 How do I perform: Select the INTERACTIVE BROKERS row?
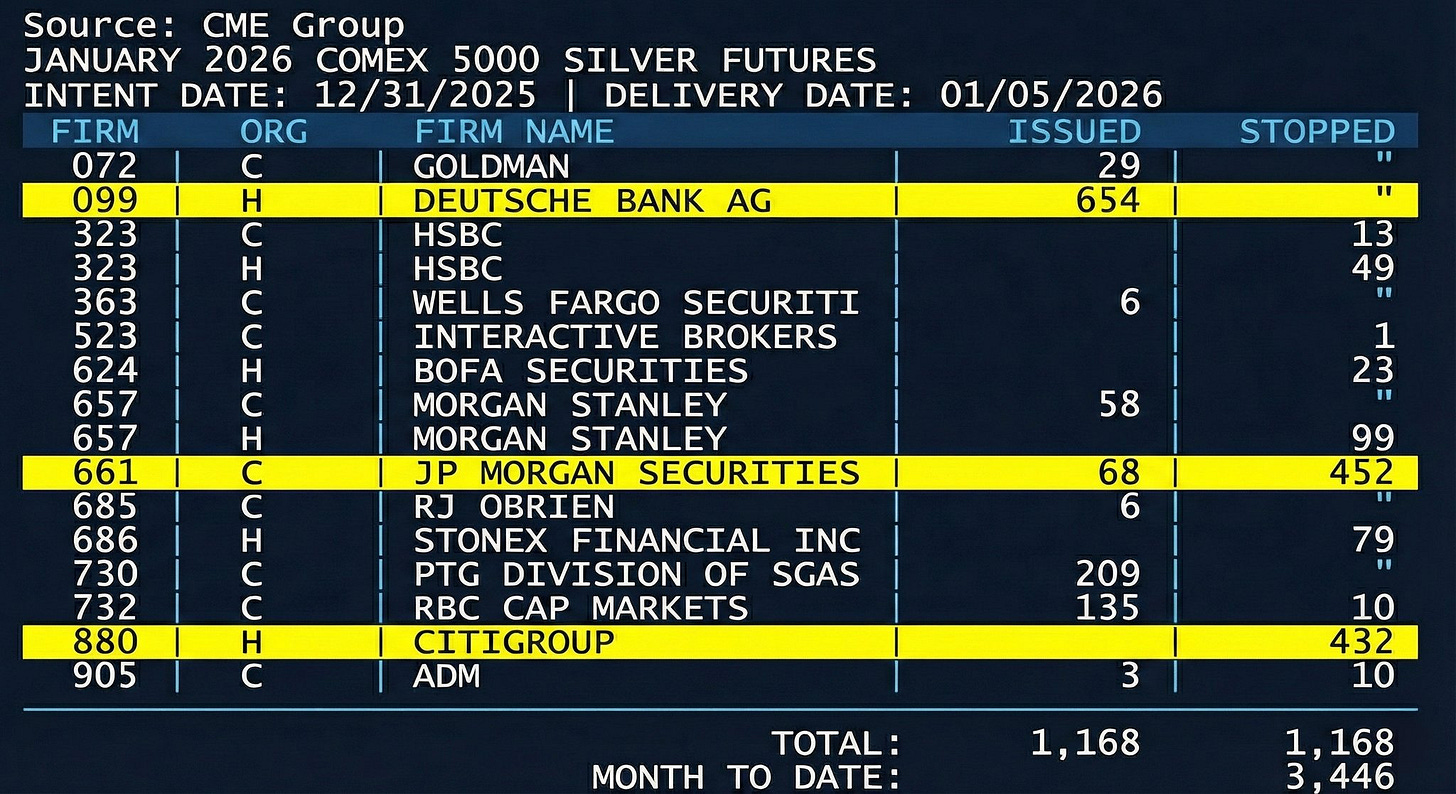click(620, 336)
